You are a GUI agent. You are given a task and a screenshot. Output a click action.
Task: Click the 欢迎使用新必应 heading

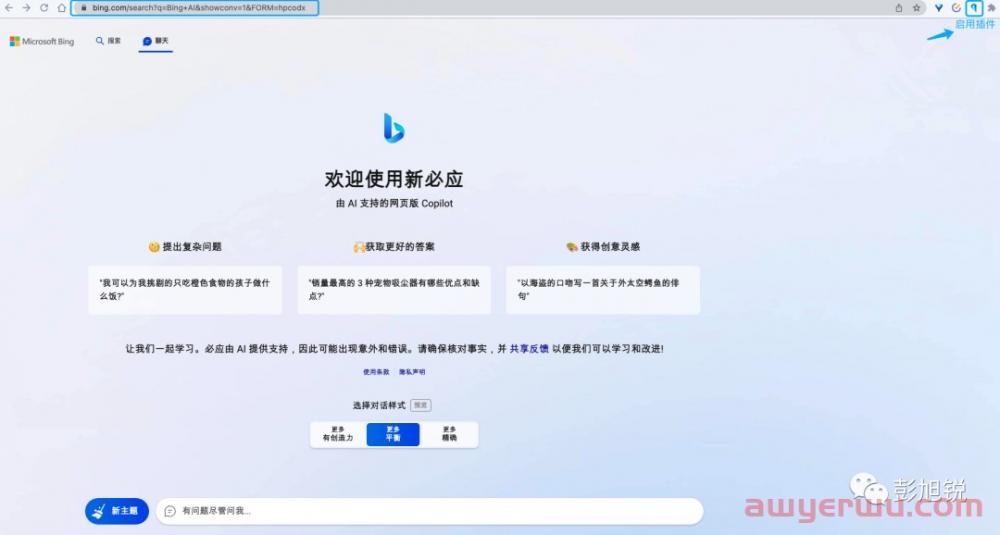(393, 179)
